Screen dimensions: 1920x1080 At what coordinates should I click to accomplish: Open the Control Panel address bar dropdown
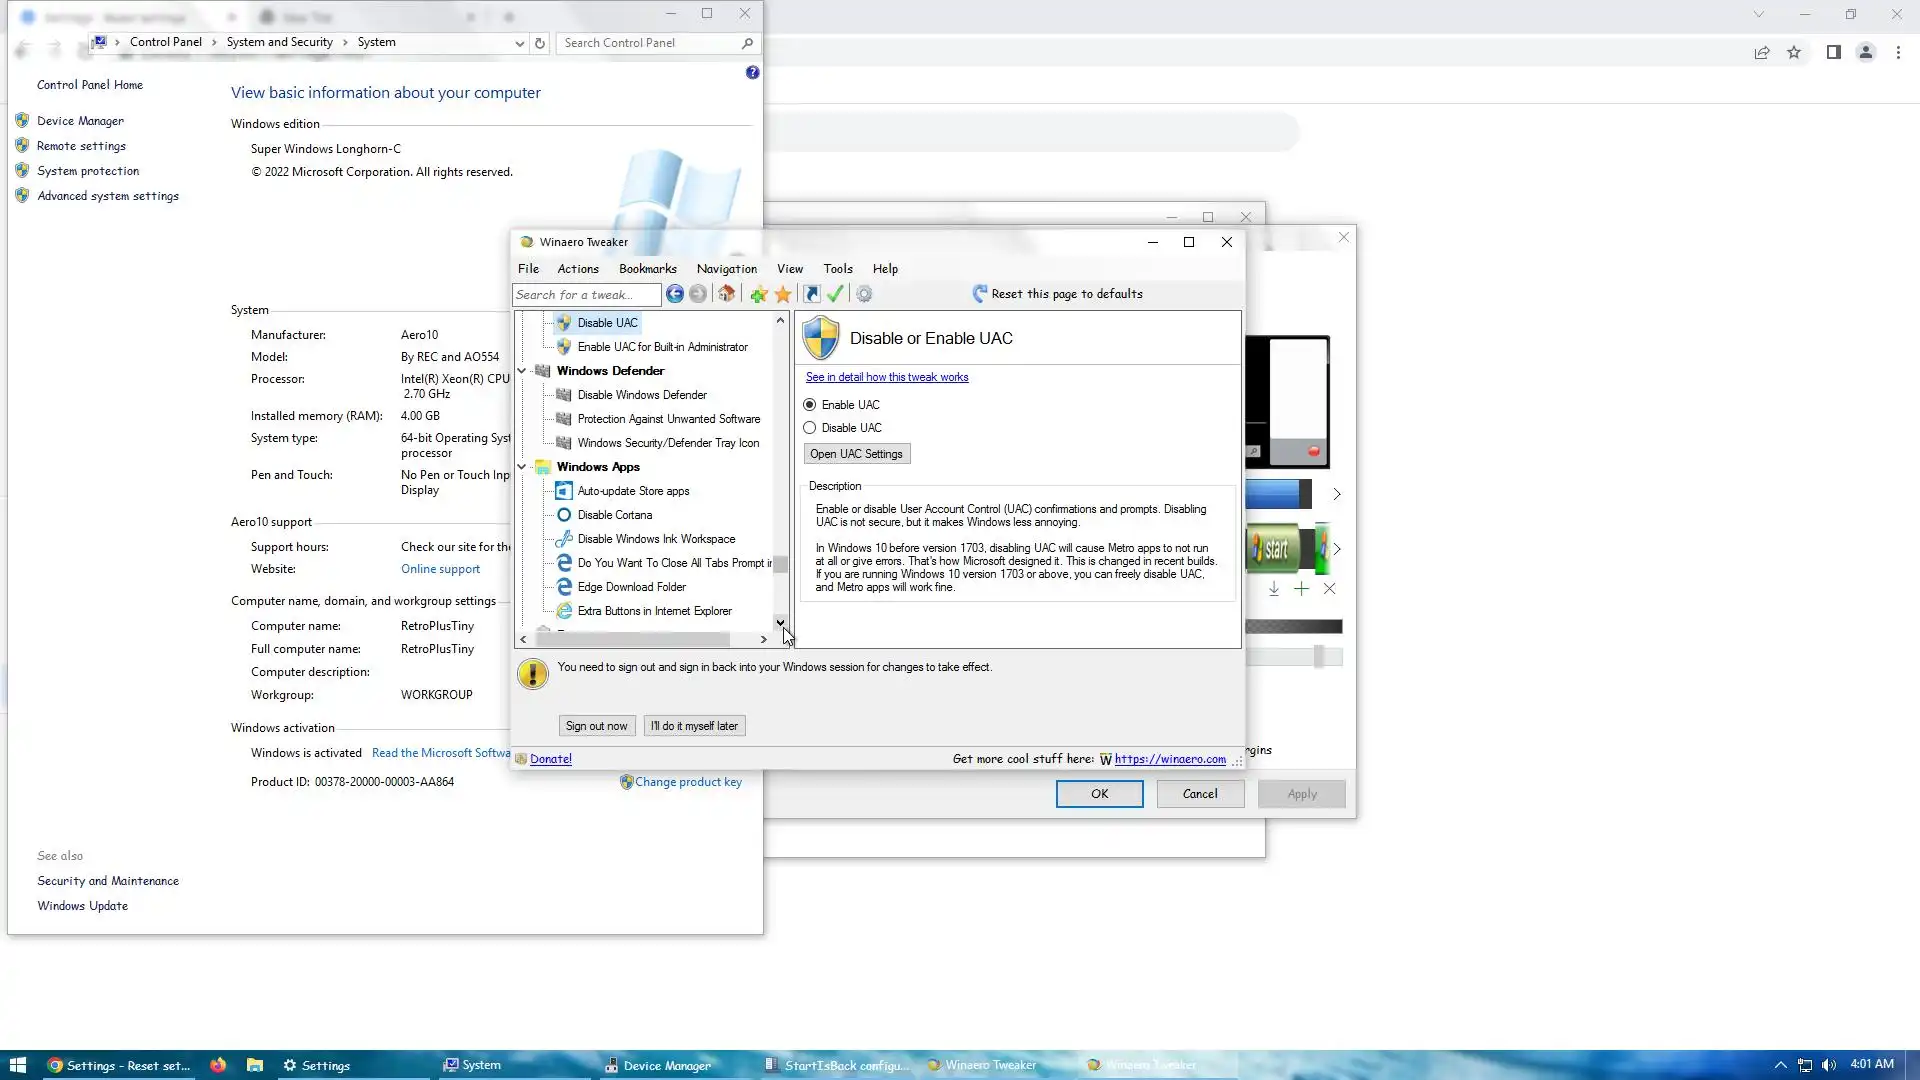[x=519, y=43]
